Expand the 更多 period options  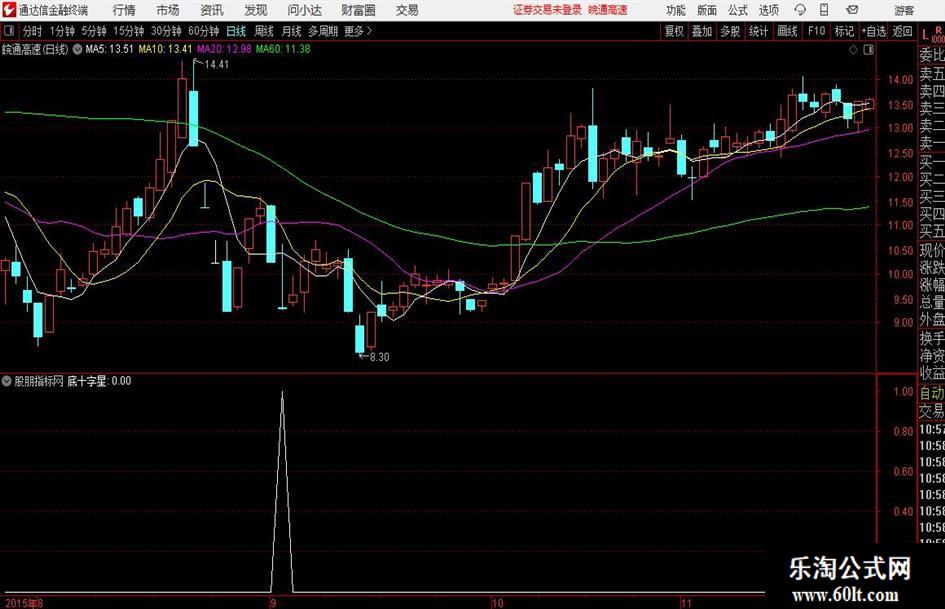[x=359, y=31]
